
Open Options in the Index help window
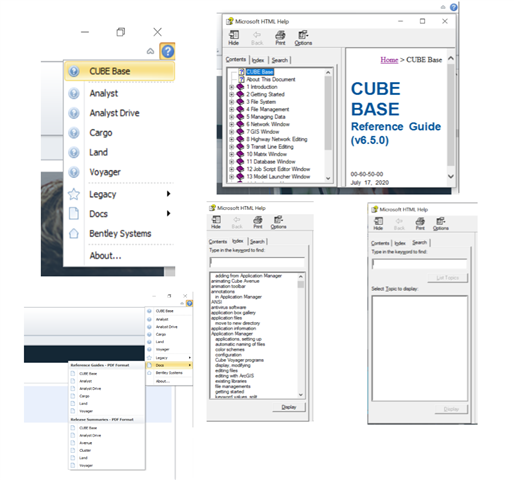point(278,222)
